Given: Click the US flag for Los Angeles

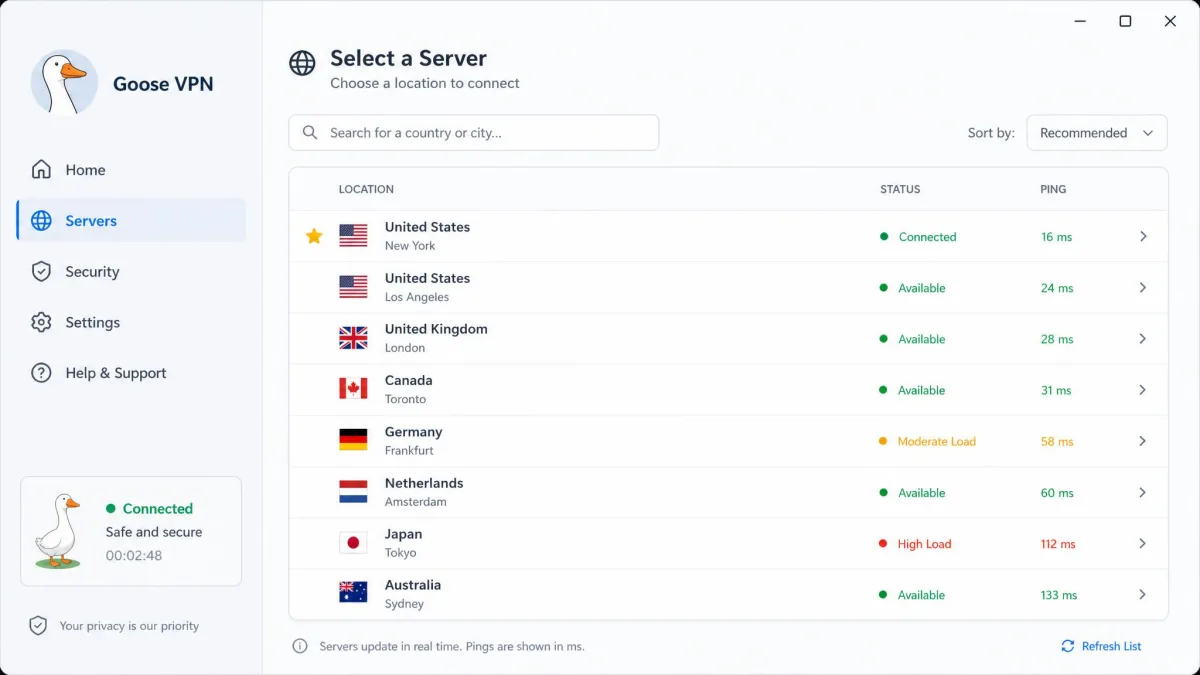Looking at the screenshot, I should pyautogui.click(x=353, y=287).
